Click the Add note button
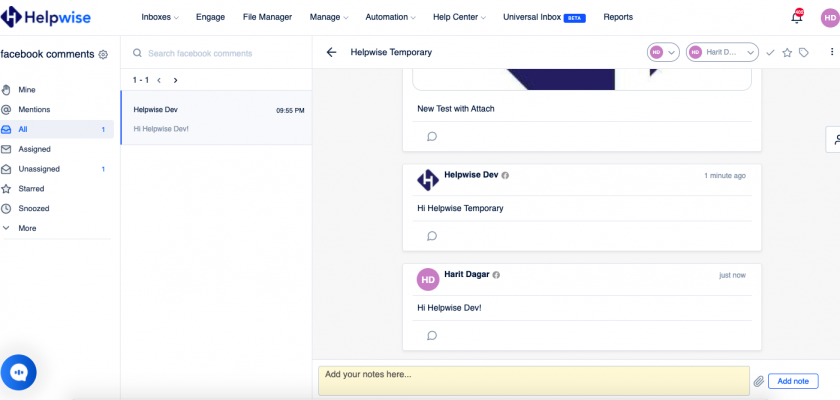 tap(793, 381)
